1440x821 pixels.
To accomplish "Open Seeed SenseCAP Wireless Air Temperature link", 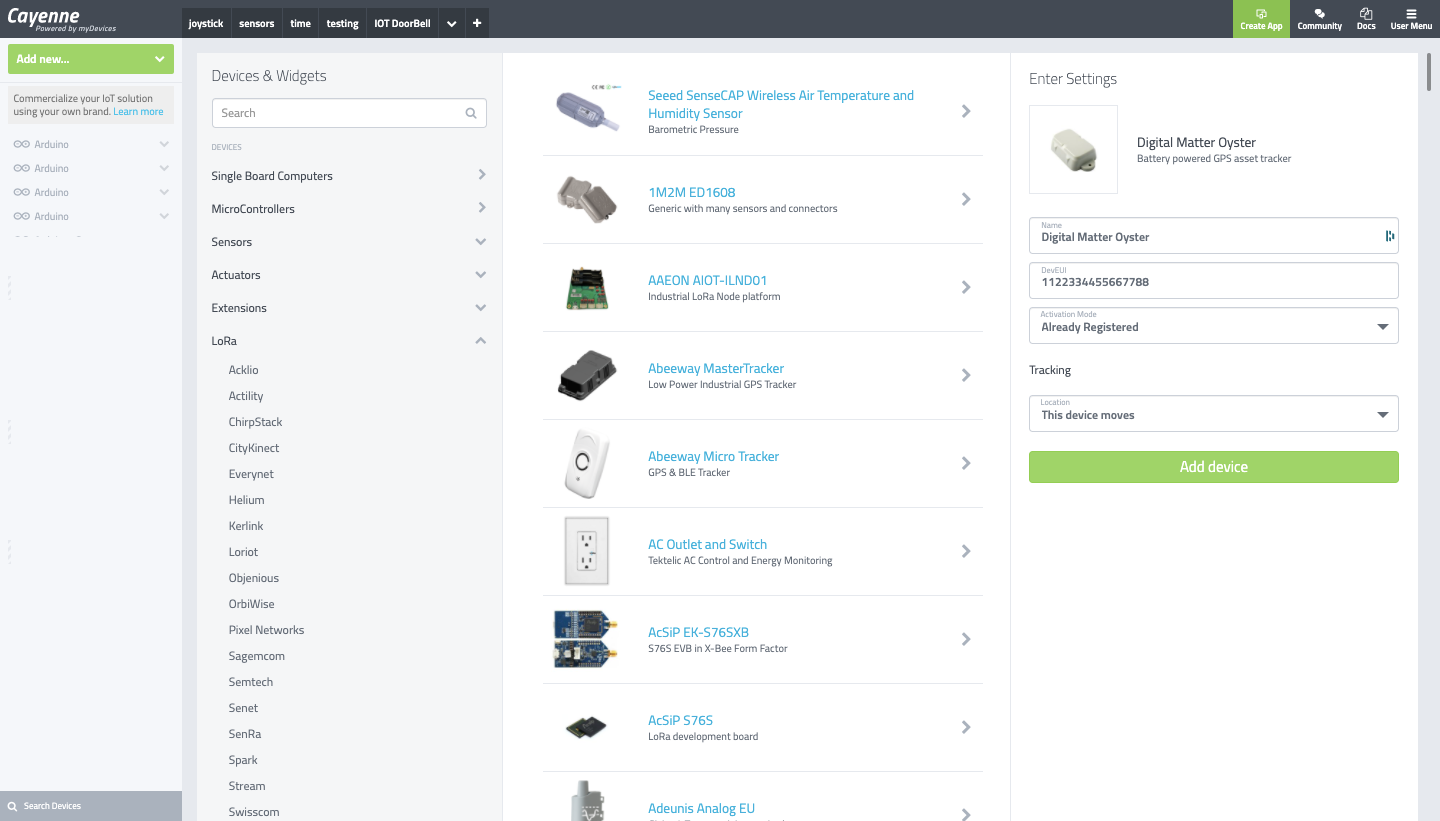I will (781, 104).
